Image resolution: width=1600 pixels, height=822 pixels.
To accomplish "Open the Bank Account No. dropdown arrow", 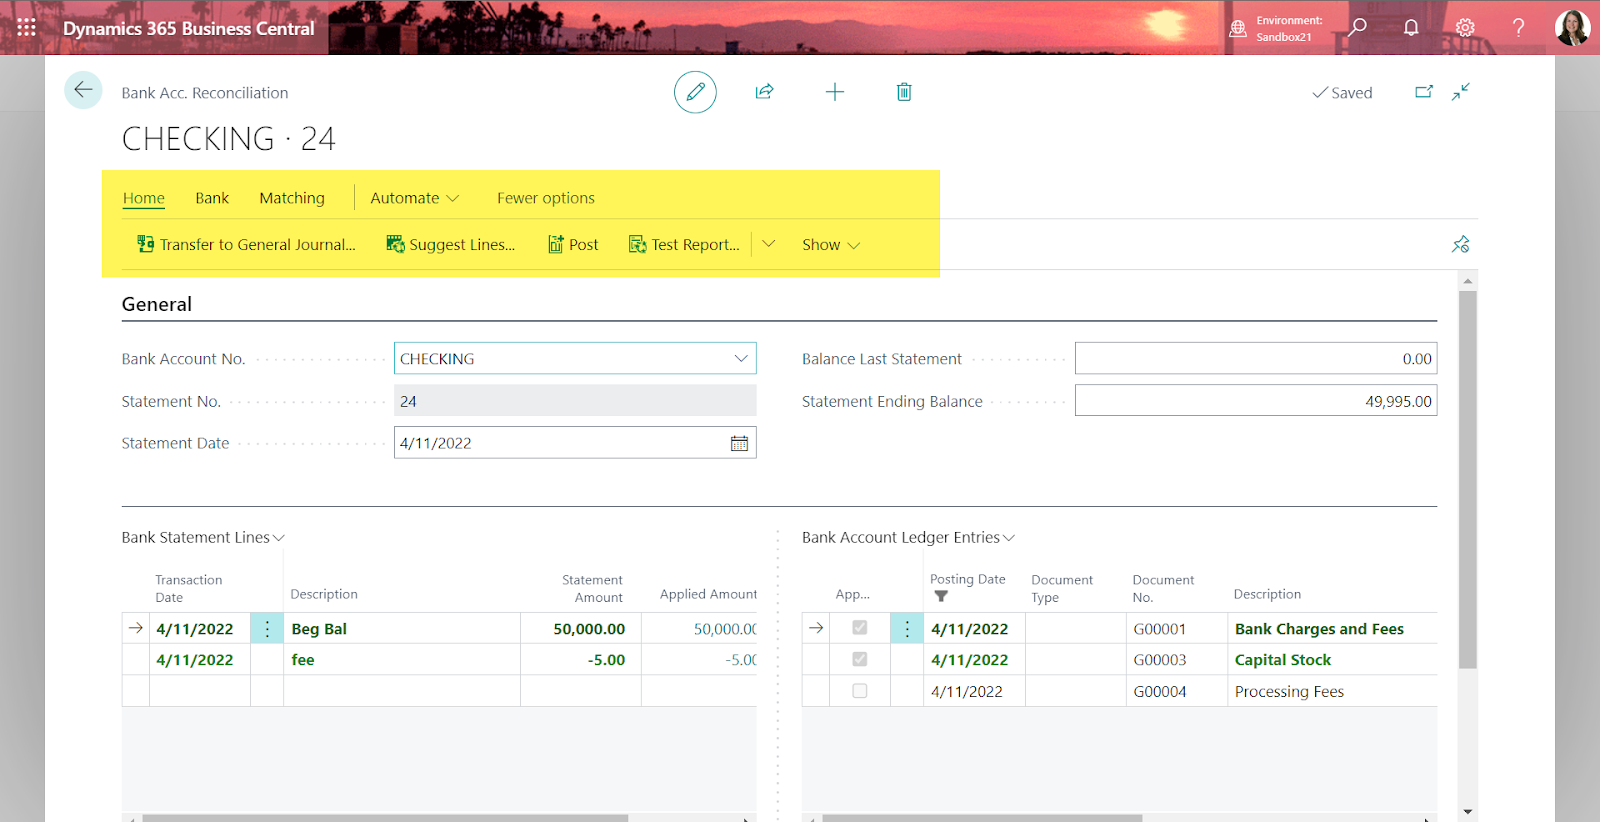I will (x=741, y=358).
